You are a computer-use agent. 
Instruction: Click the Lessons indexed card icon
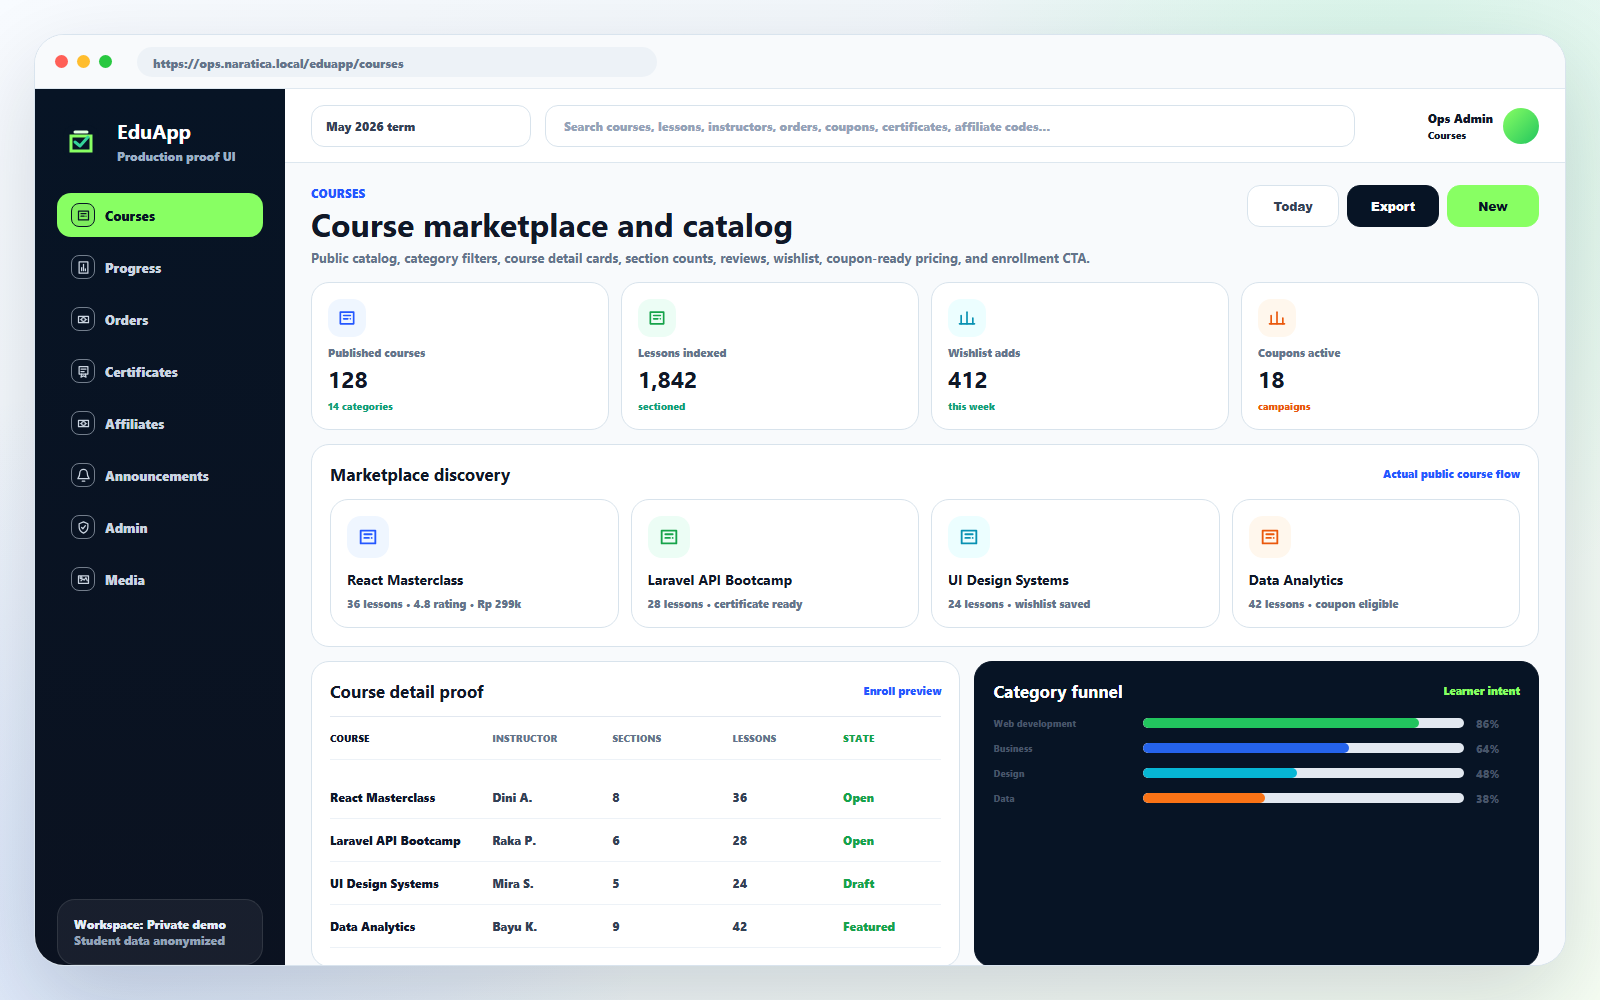tap(657, 318)
